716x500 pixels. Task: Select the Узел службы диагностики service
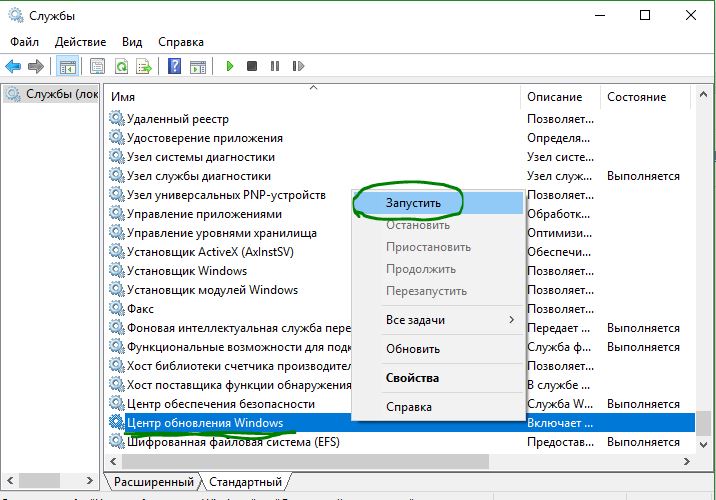coord(199,176)
